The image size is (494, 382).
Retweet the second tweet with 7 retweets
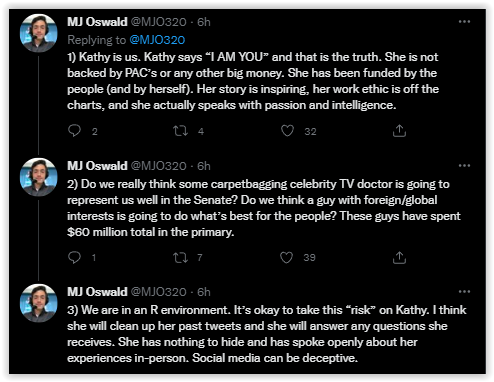coord(180,257)
